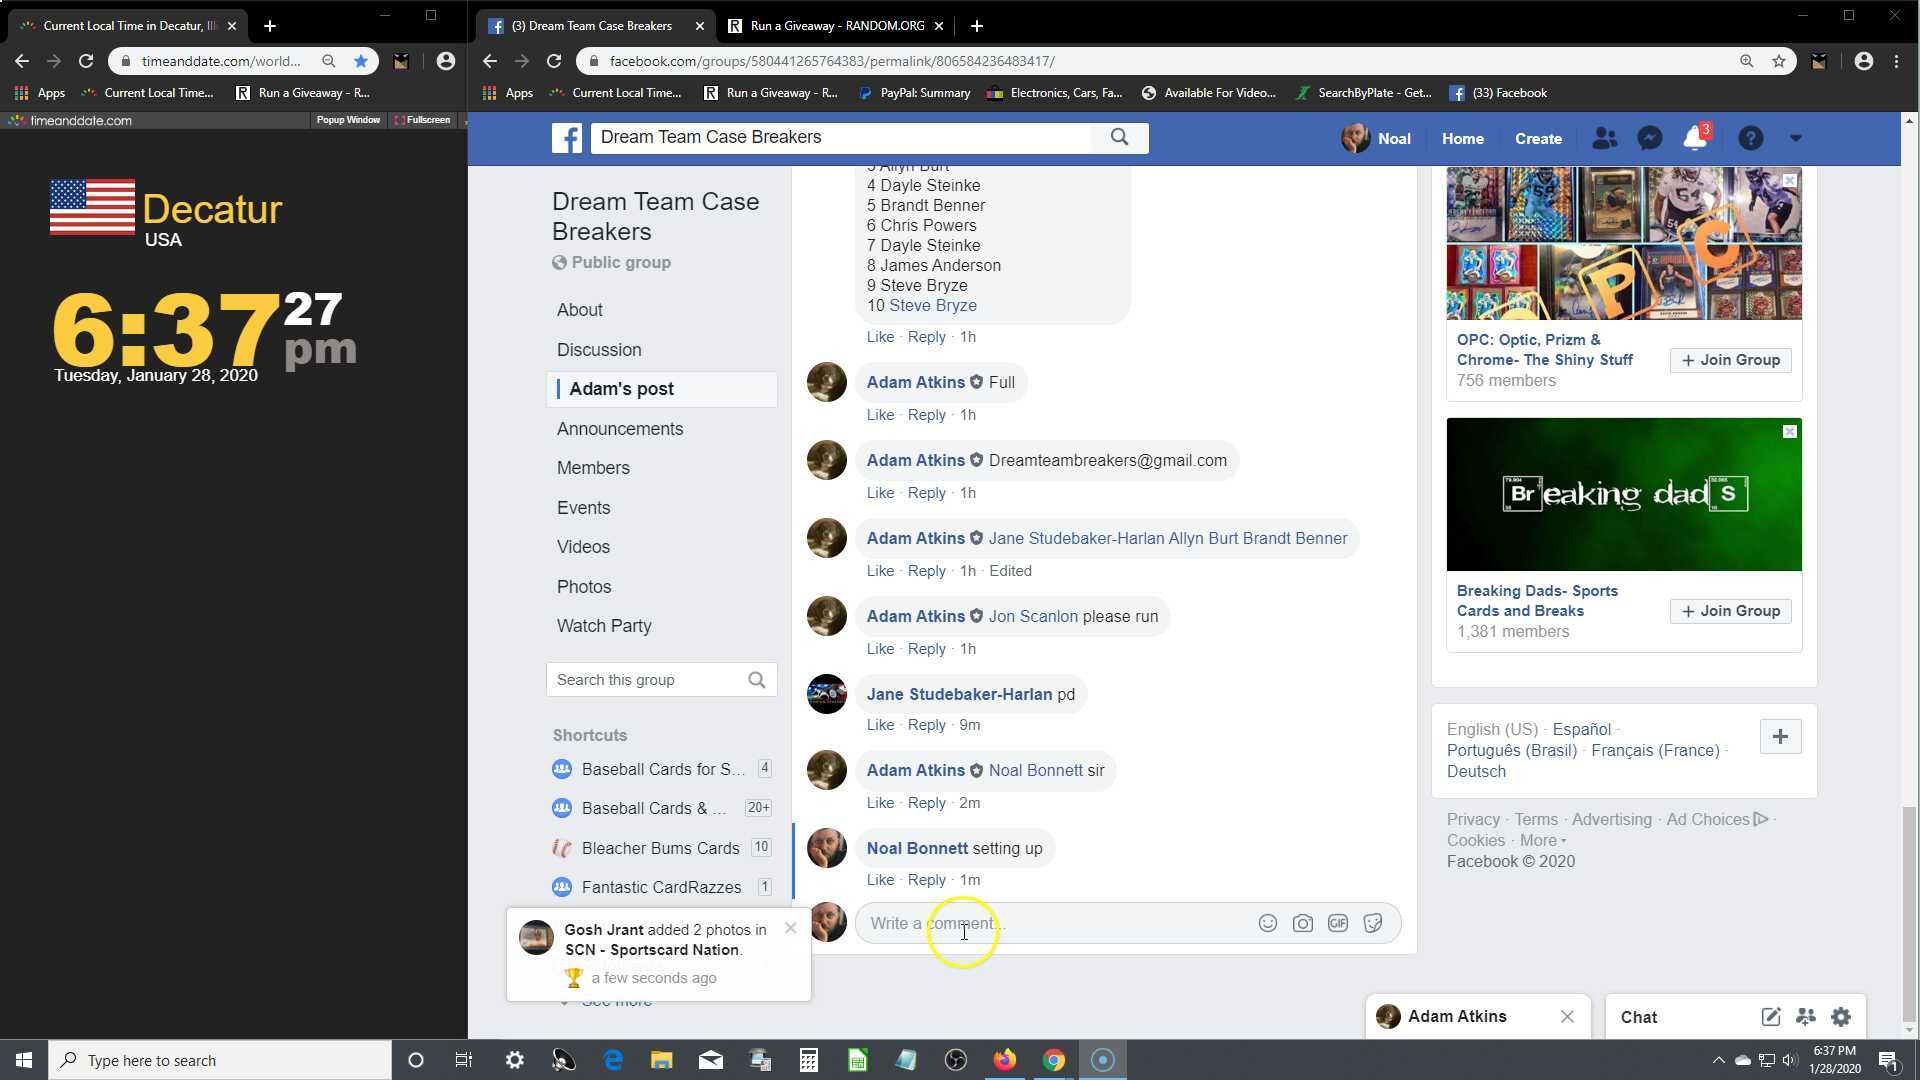Add a language with the plus button

tap(1780, 737)
